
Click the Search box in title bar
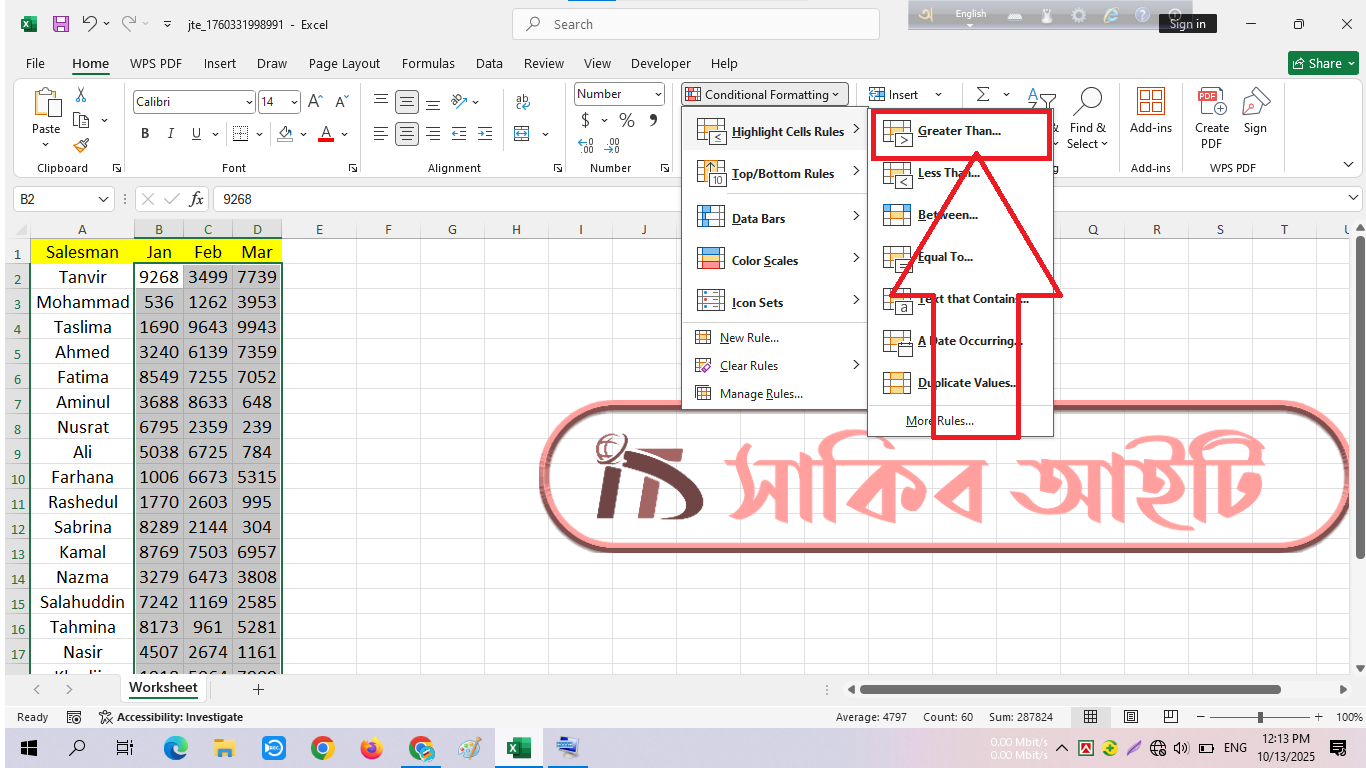click(695, 24)
